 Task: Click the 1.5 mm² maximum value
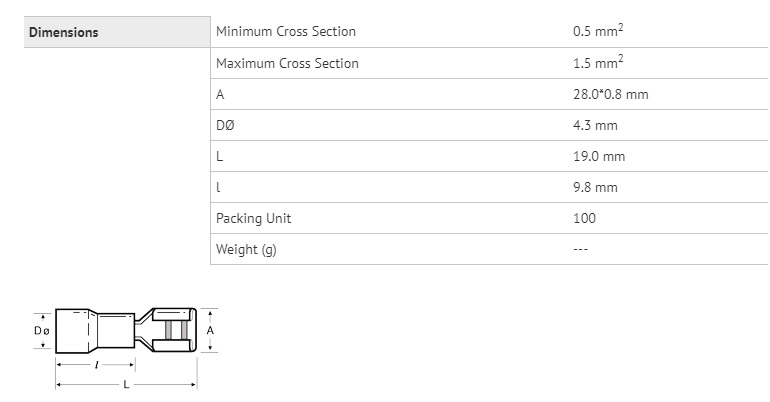[x=598, y=62]
